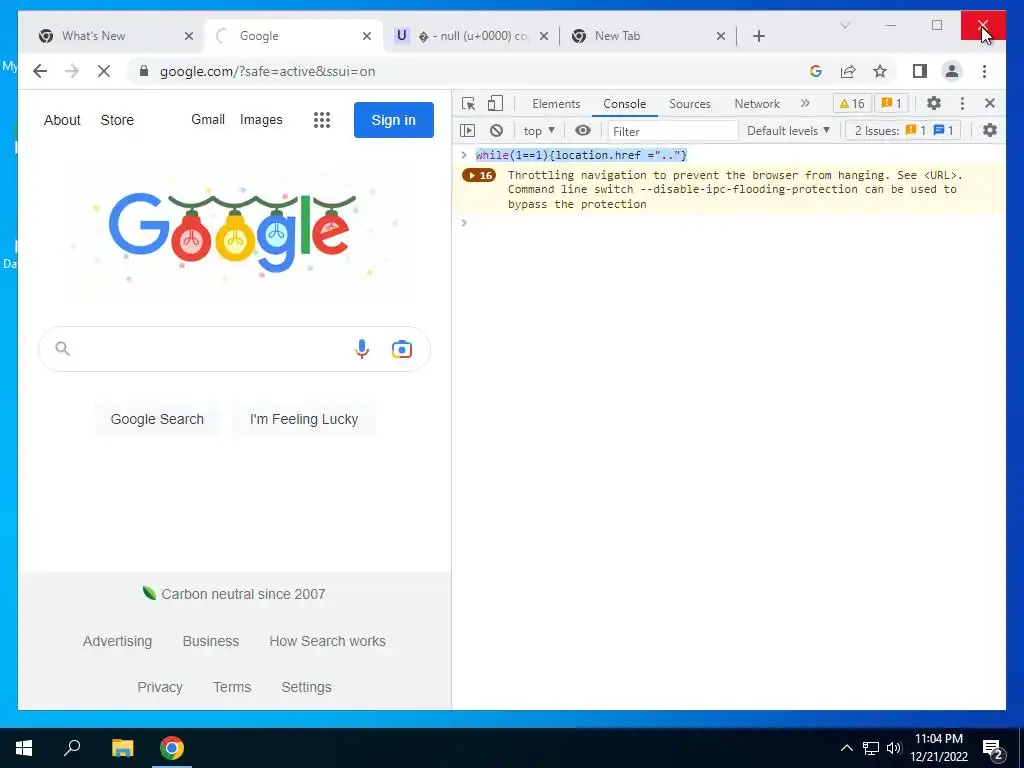Close the New Tab tab
The image size is (1024, 768).
721,36
